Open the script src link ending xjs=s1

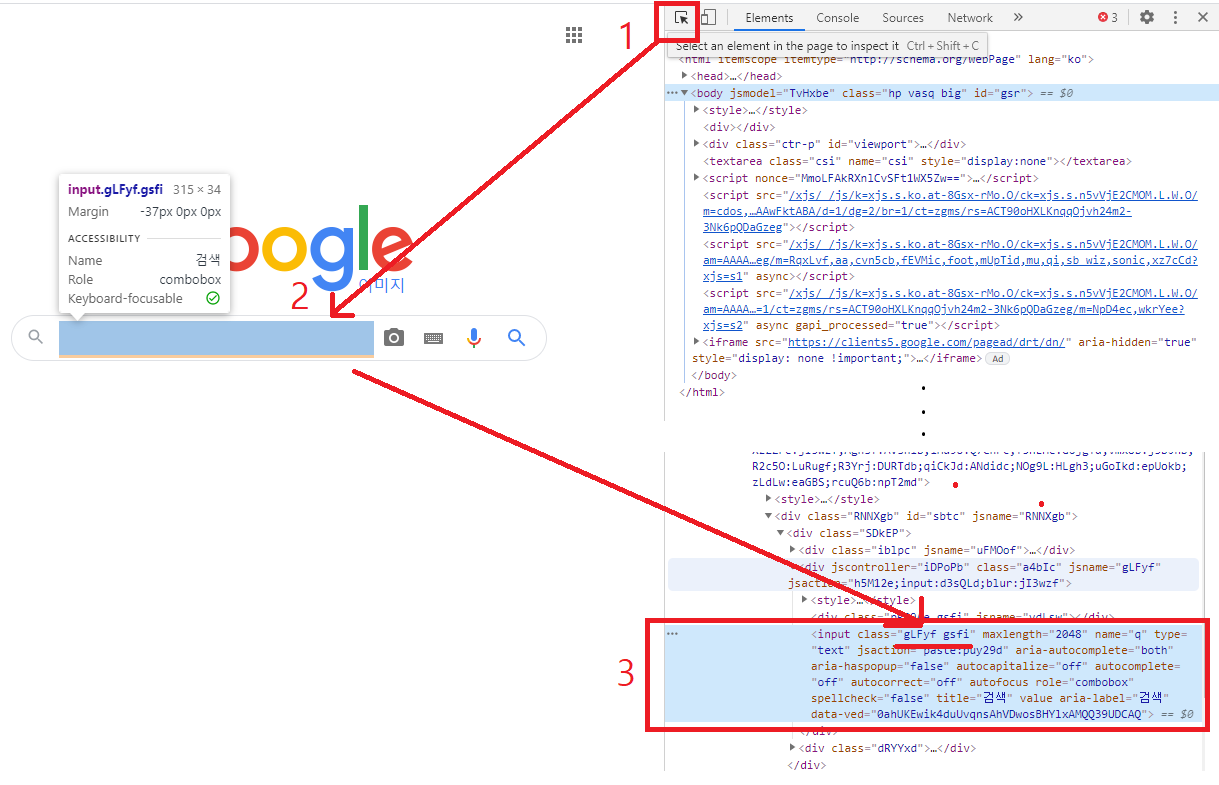(x=951, y=259)
